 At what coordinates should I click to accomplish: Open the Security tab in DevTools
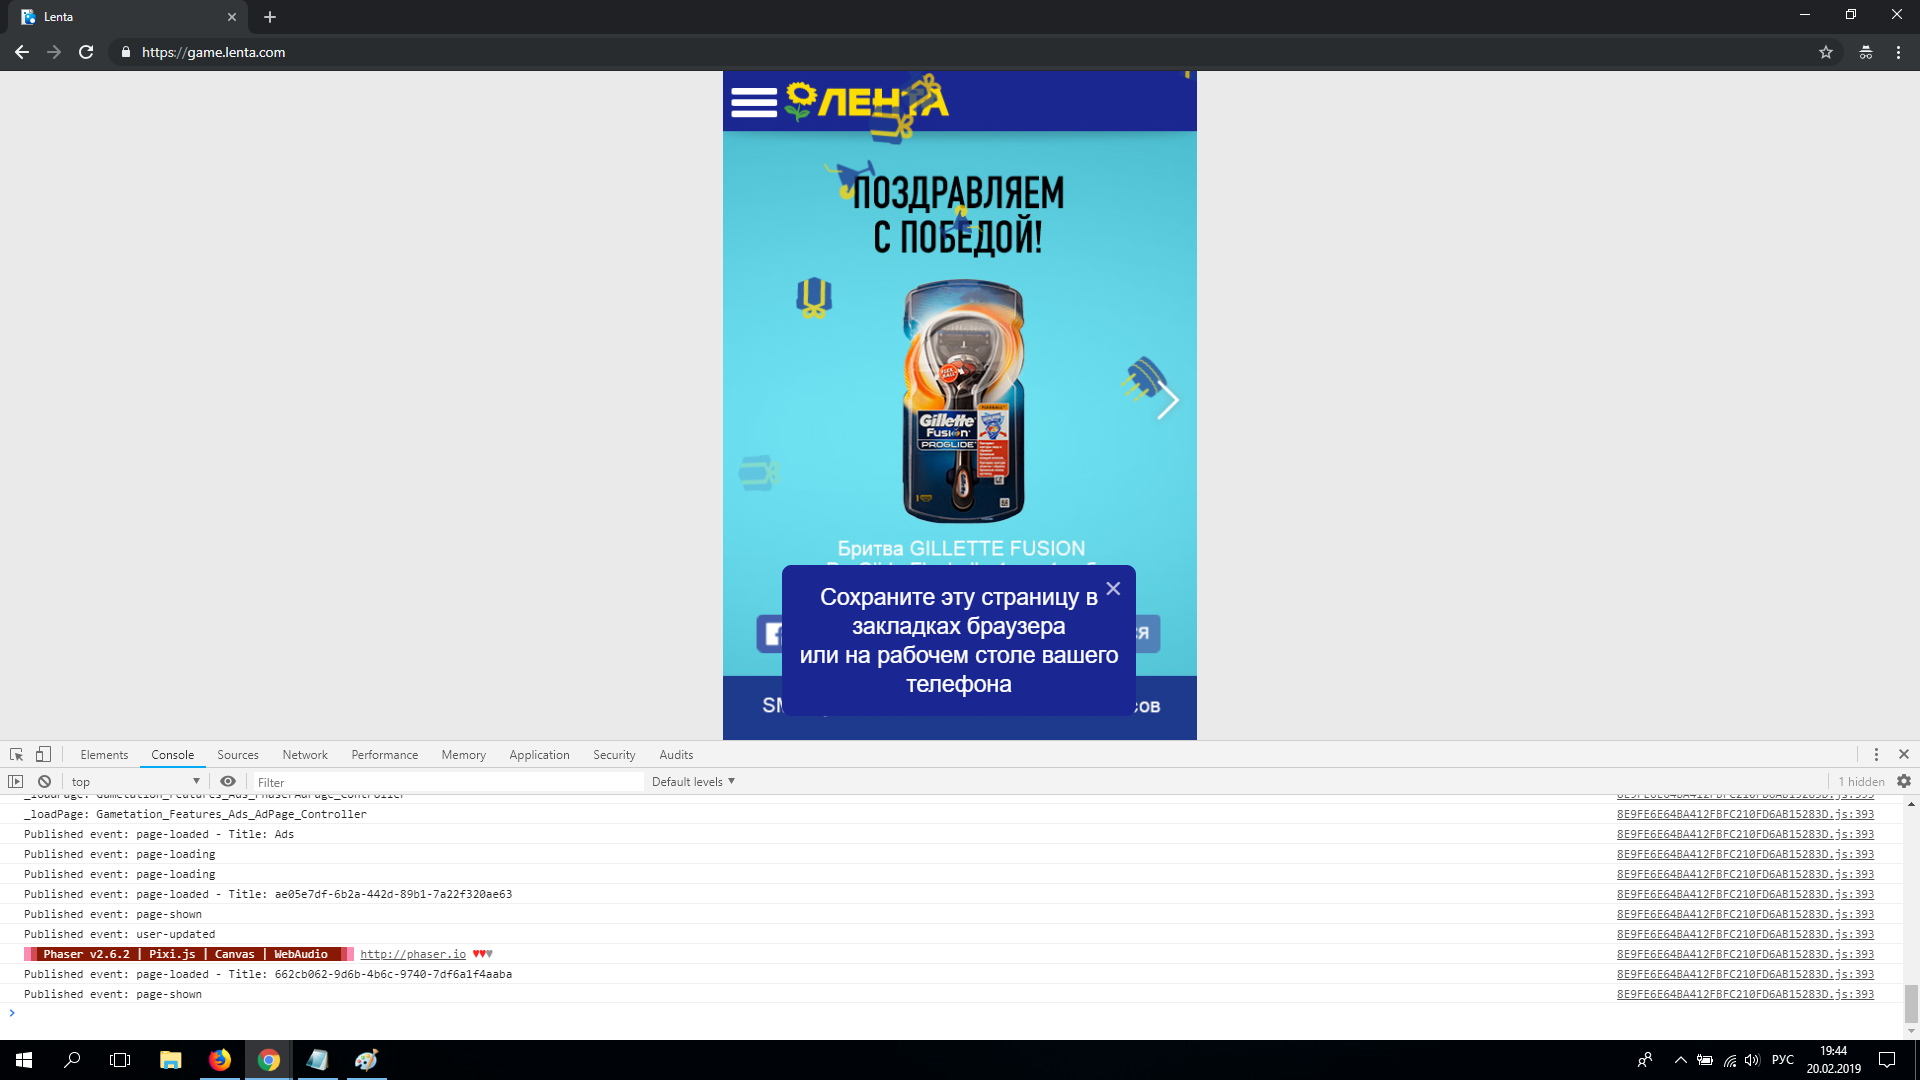614,755
